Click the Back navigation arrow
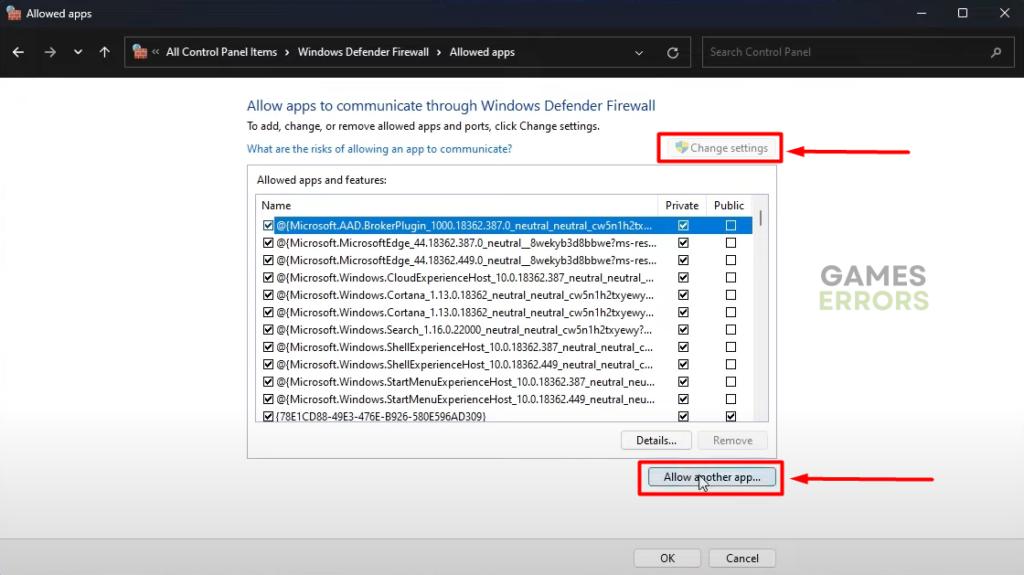 point(18,52)
